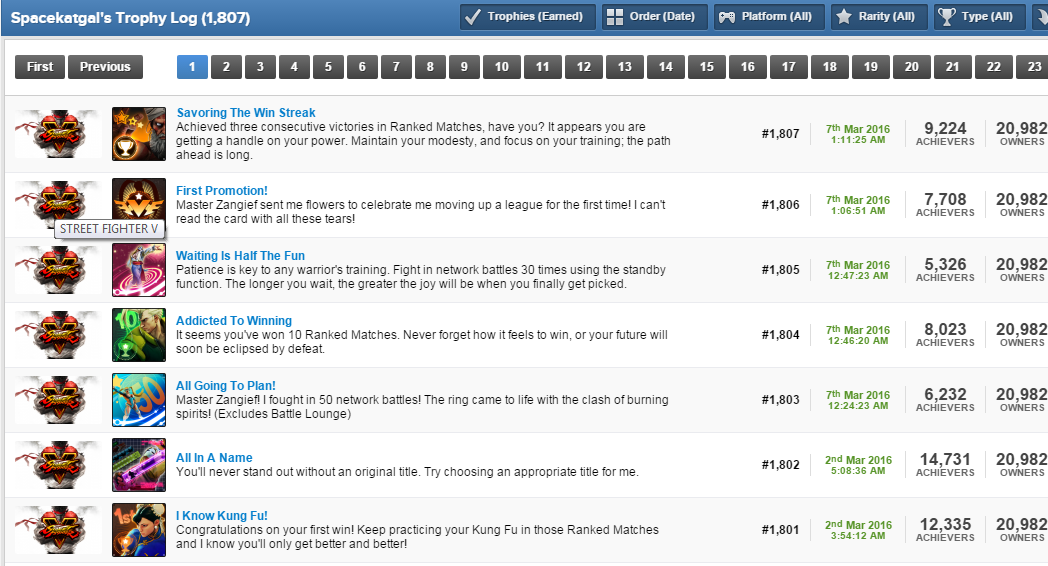Jump to page 7
Image resolution: width=1048 pixels, height=566 pixels.
click(396, 67)
